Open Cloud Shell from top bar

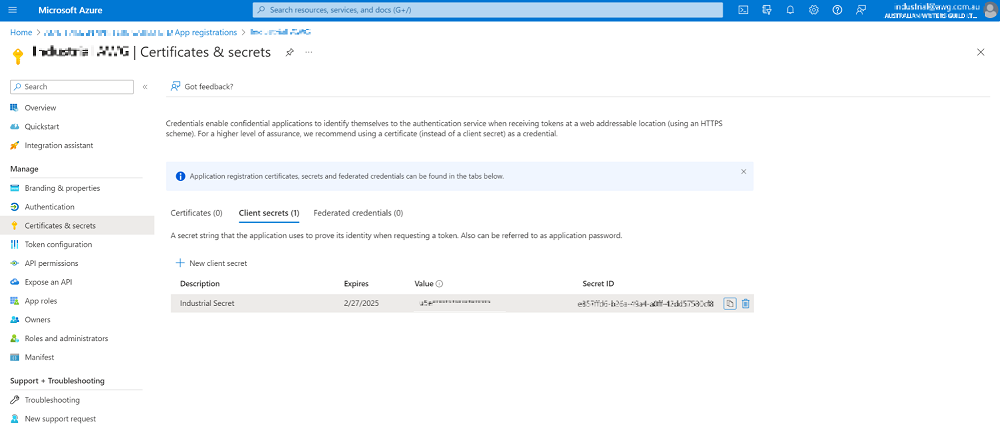743,10
